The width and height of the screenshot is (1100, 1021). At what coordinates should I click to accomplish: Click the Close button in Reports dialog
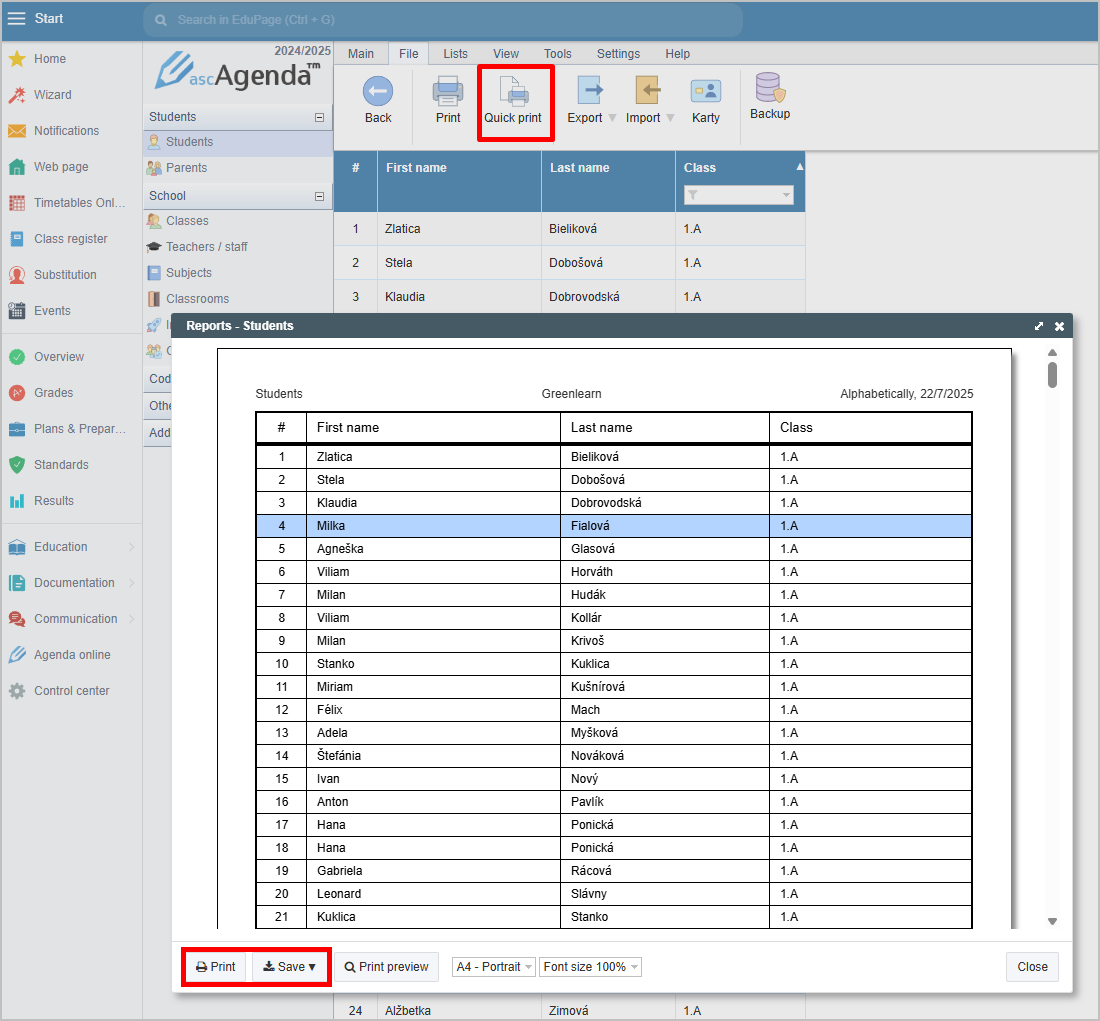pos(1032,966)
